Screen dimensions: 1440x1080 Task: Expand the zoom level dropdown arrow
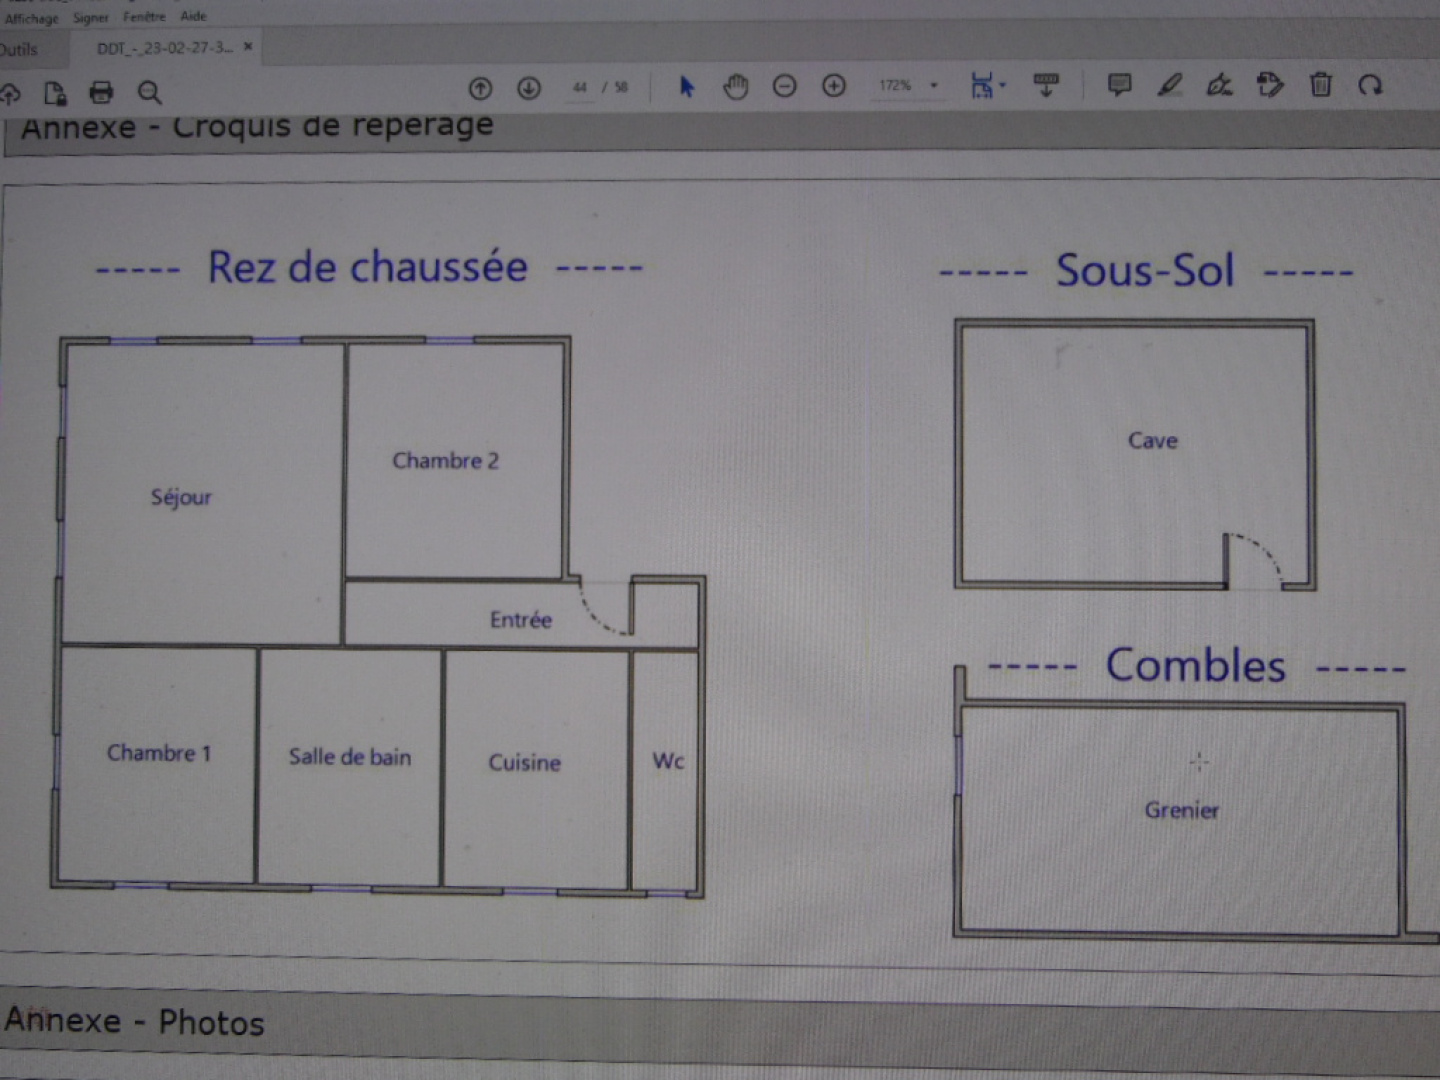coord(934,86)
